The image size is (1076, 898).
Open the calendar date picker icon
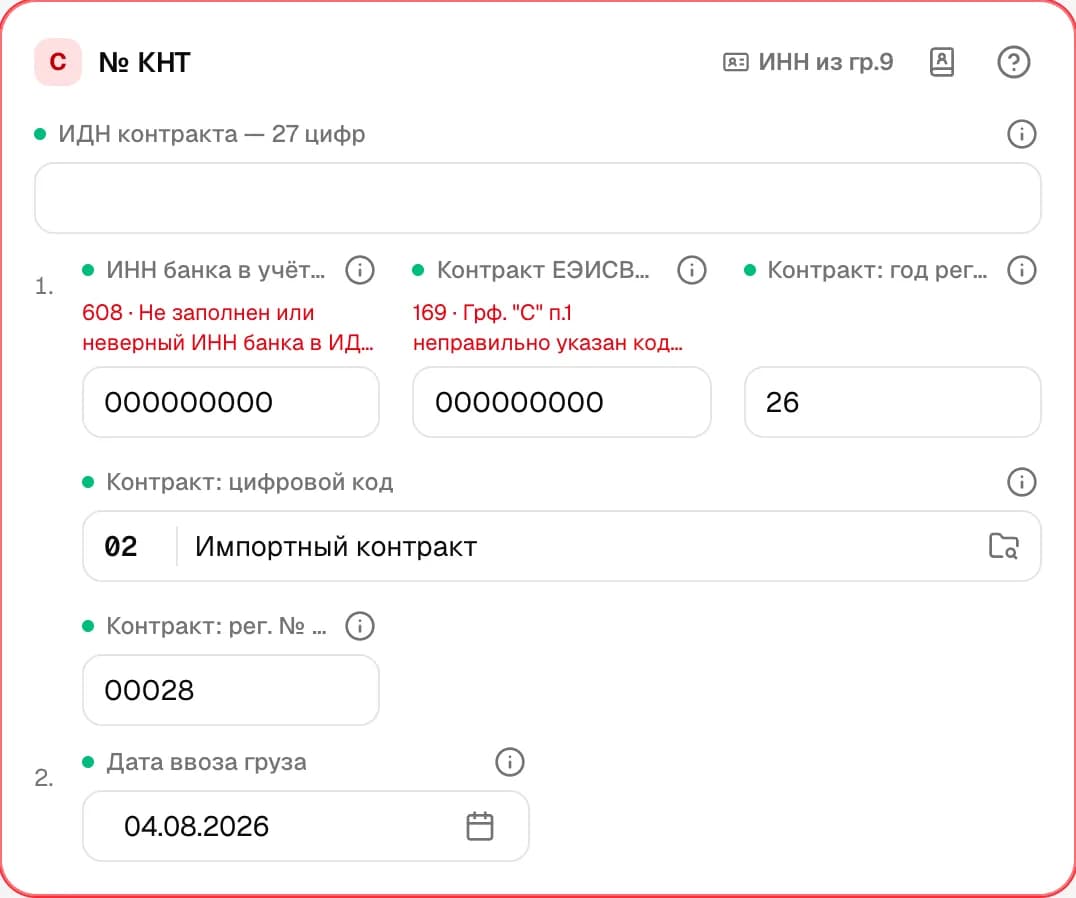click(x=480, y=826)
